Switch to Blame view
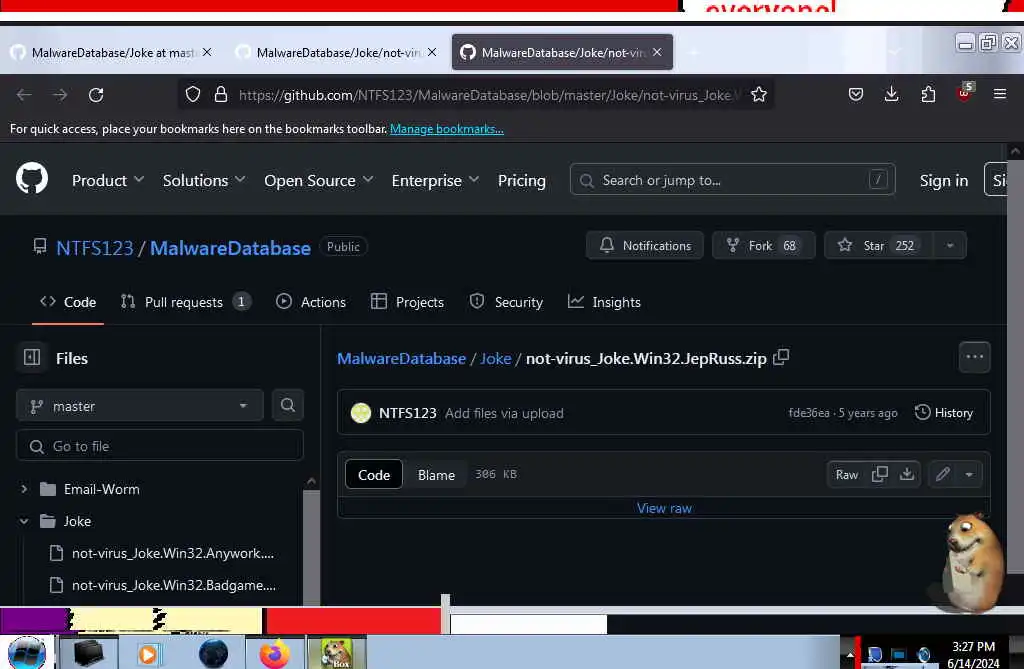Screen dimensions: 1024x669 (x=436, y=474)
